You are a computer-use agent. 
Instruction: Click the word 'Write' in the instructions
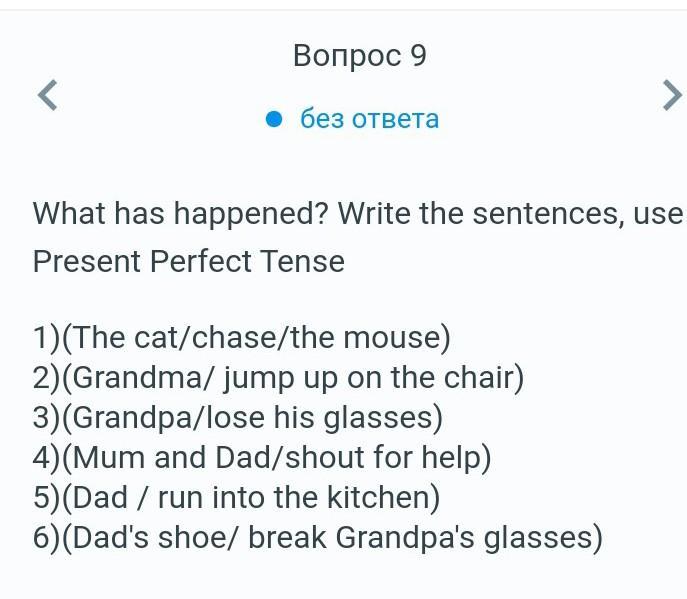374,213
